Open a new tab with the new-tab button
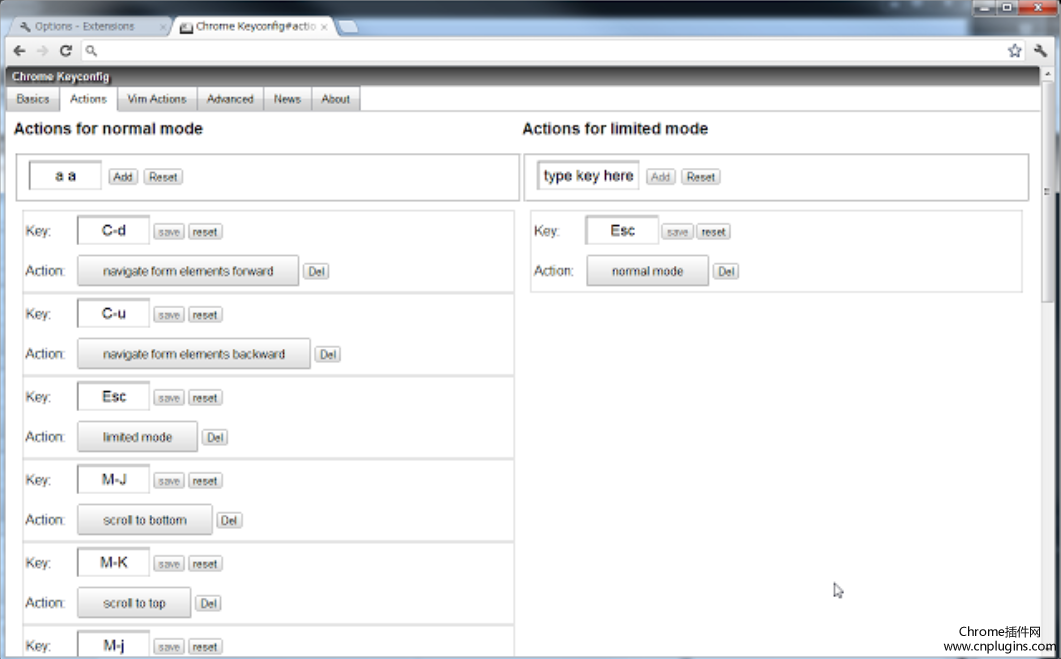 [348, 26]
